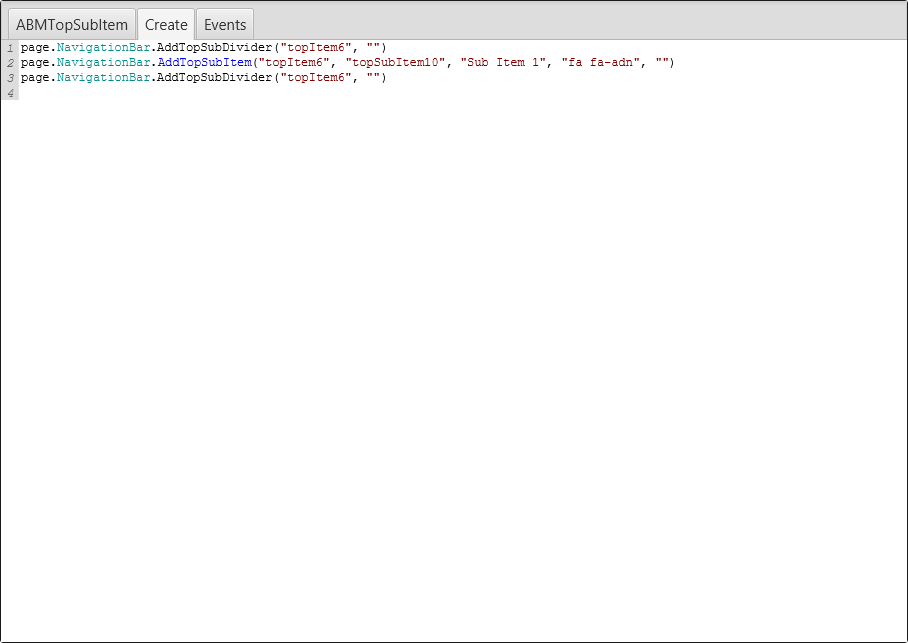The image size is (908, 643).
Task: Click "topItem6" string on line 1
Action: (316, 48)
